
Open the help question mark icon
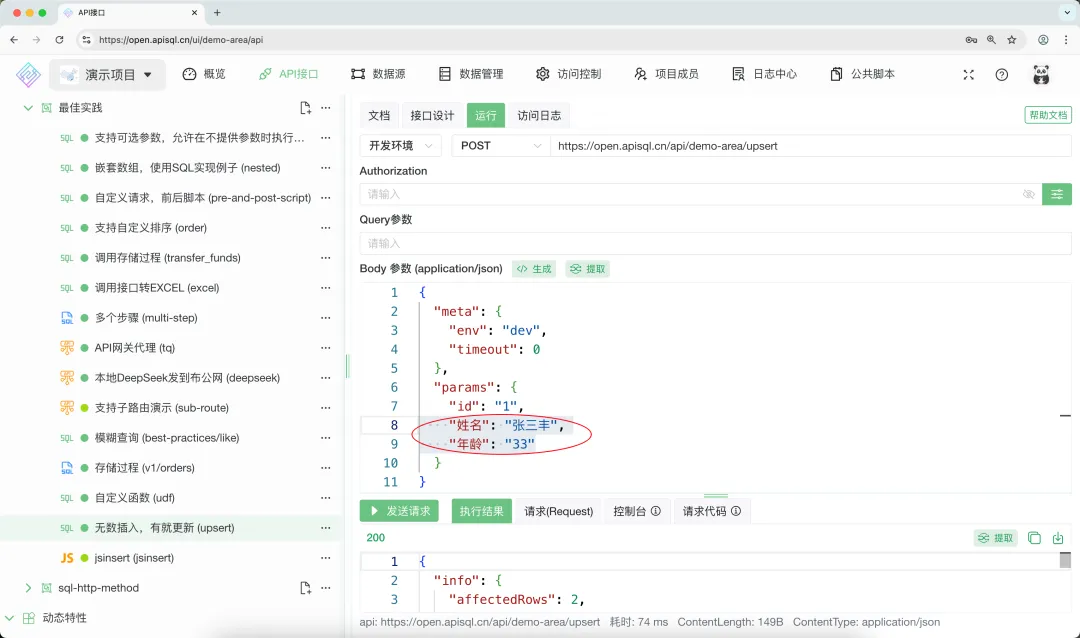click(1002, 74)
